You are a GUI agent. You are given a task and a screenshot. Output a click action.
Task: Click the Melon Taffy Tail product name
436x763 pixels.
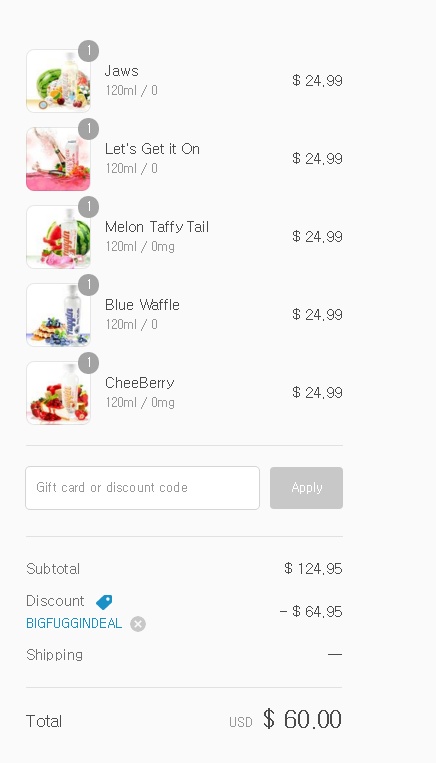pyautogui.click(x=157, y=227)
